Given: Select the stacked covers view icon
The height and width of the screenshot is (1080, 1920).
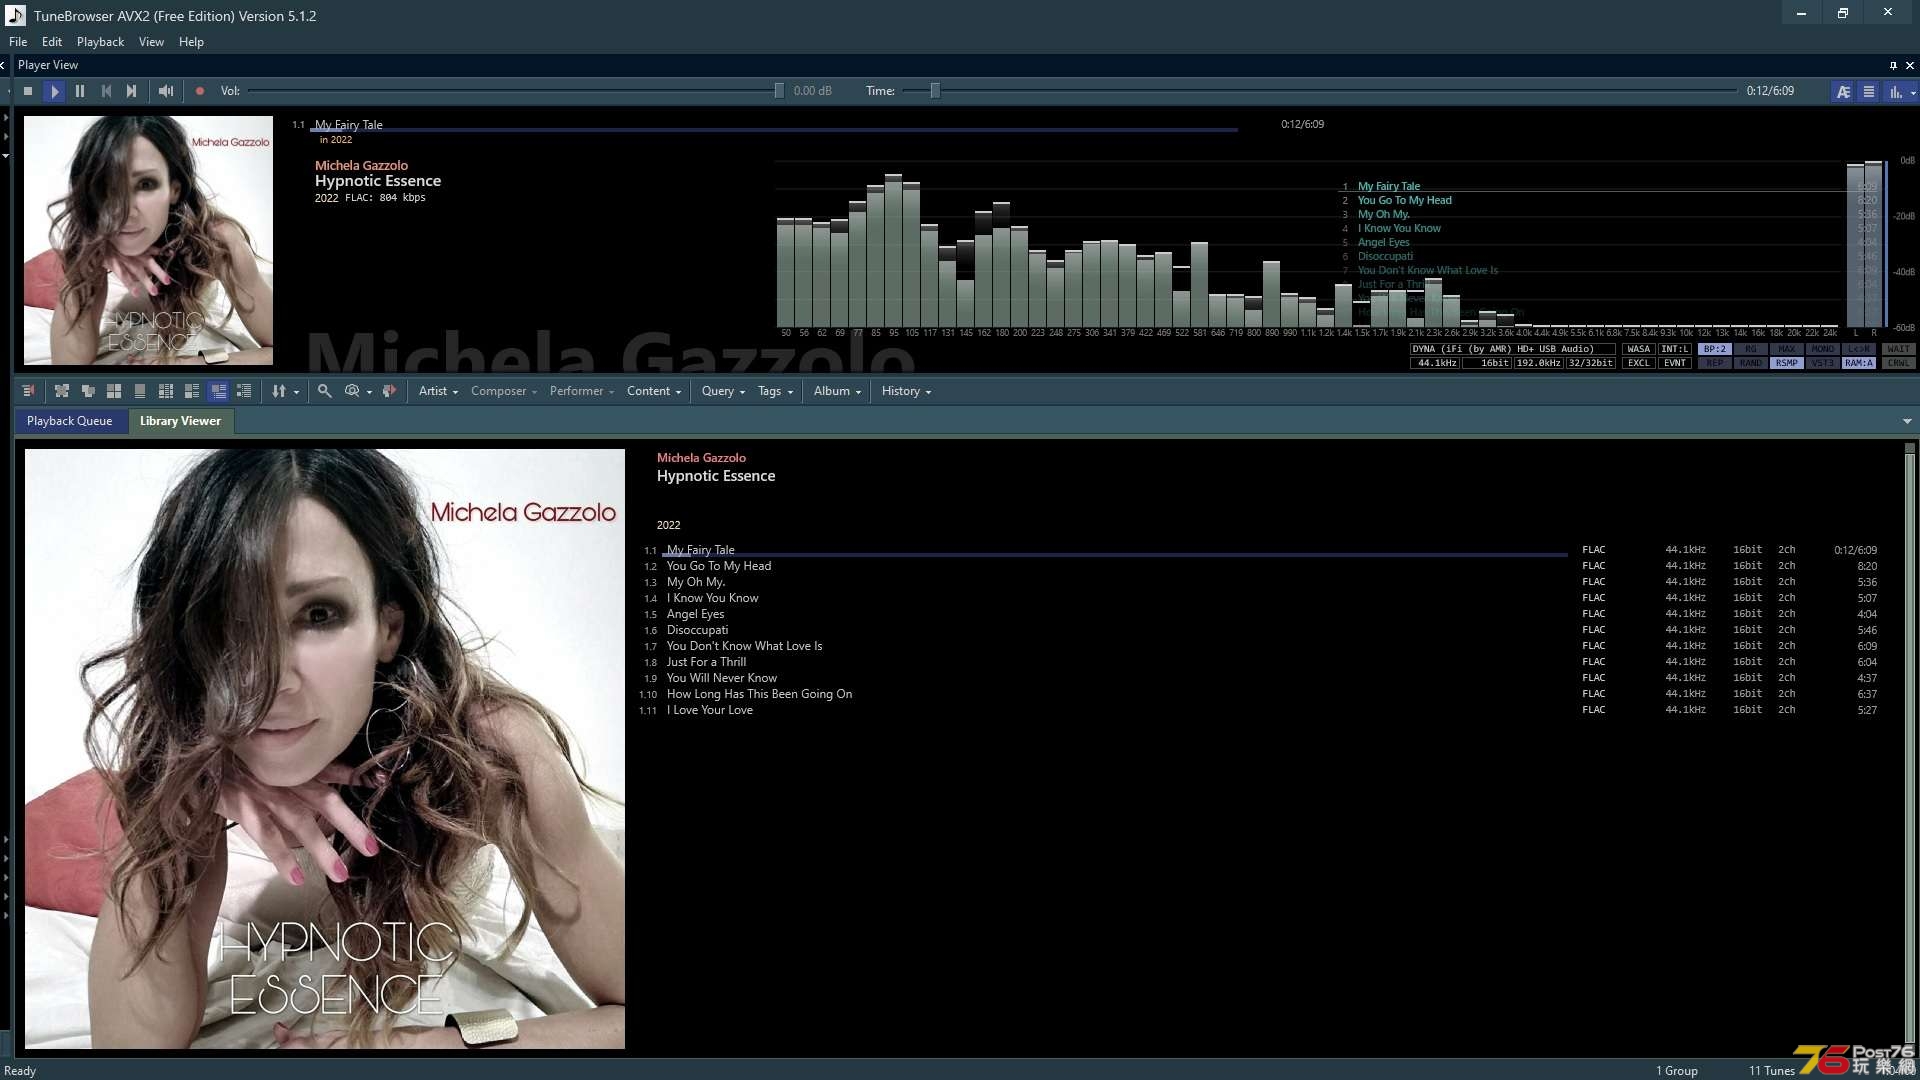Looking at the screenshot, I should pyautogui.click(x=88, y=391).
